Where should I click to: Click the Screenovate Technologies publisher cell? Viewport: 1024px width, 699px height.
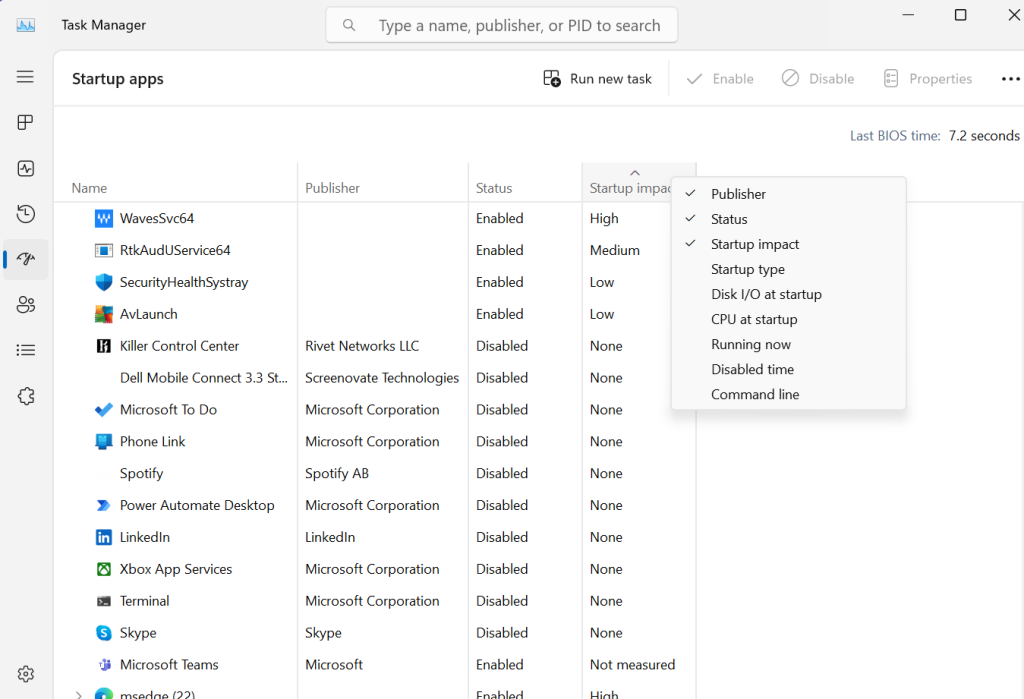pyautogui.click(x=382, y=378)
